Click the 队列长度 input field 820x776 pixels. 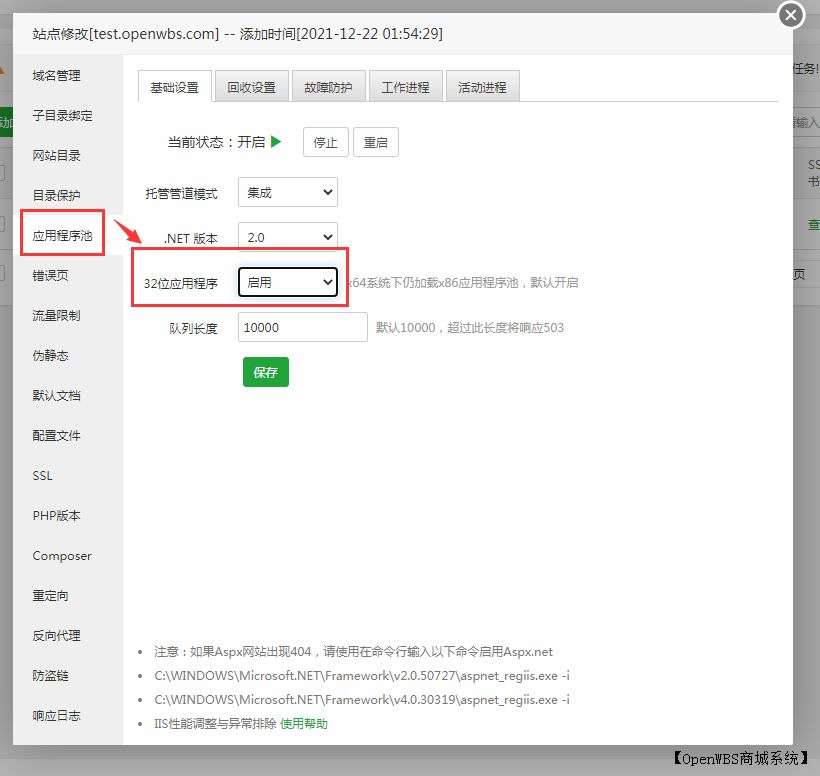click(x=300, y=327)
